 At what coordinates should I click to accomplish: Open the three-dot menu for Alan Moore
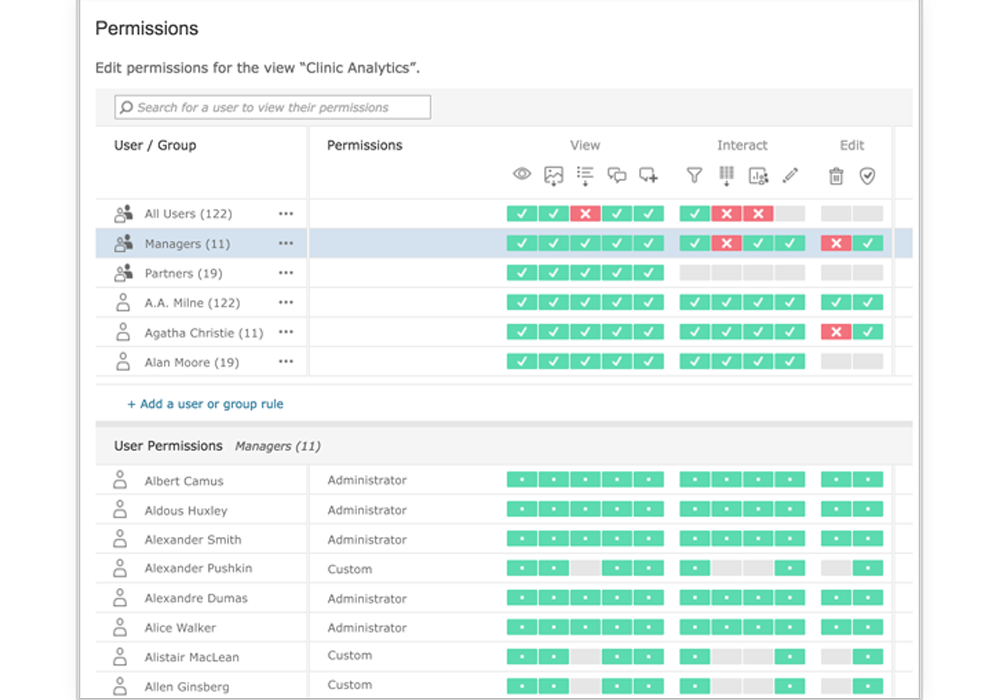tap(286, 362)
